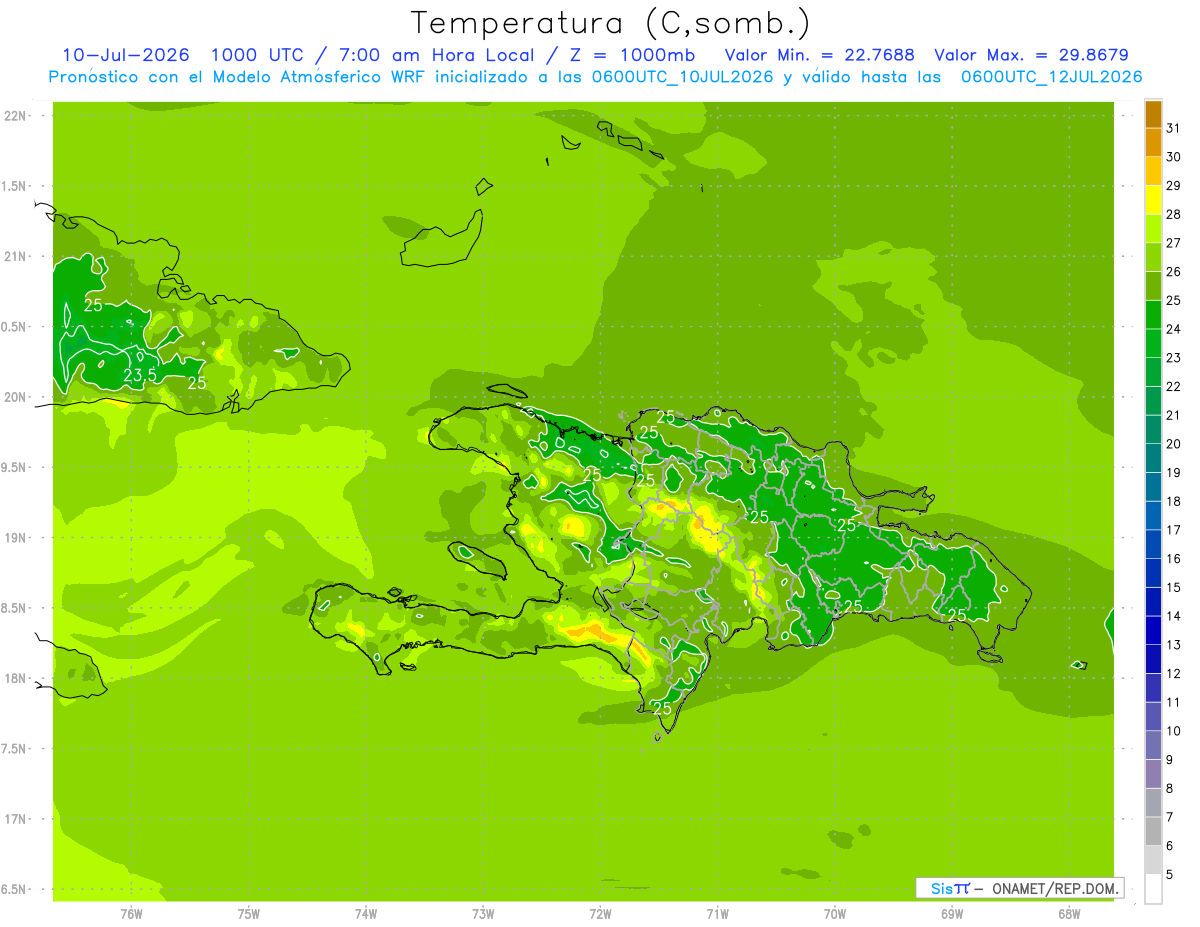The height and width of the screenshot is (927, 1200).
Task: Click the legend value "20"
Action: pyautogui.click(x=1174, y=444)
